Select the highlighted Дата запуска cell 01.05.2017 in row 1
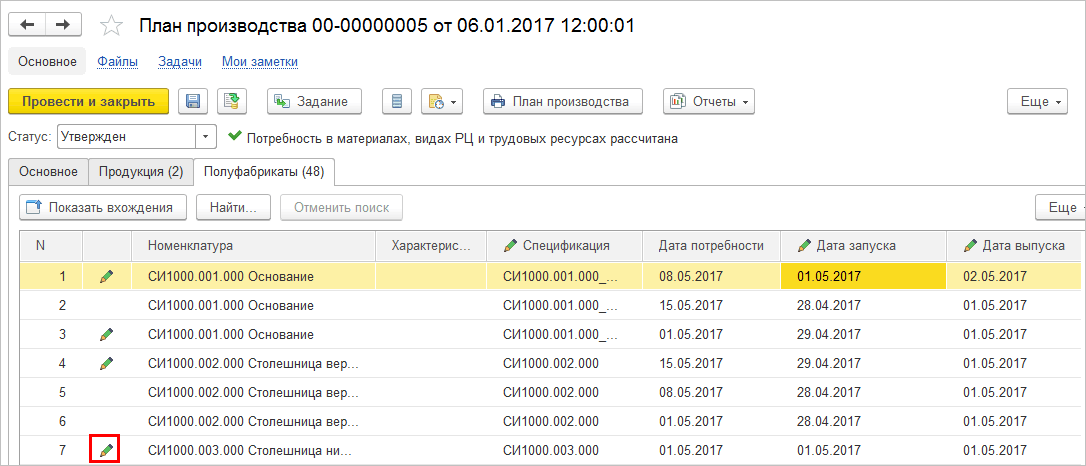The height and width of the screenshot is (466, 1086). pos(864,276)
